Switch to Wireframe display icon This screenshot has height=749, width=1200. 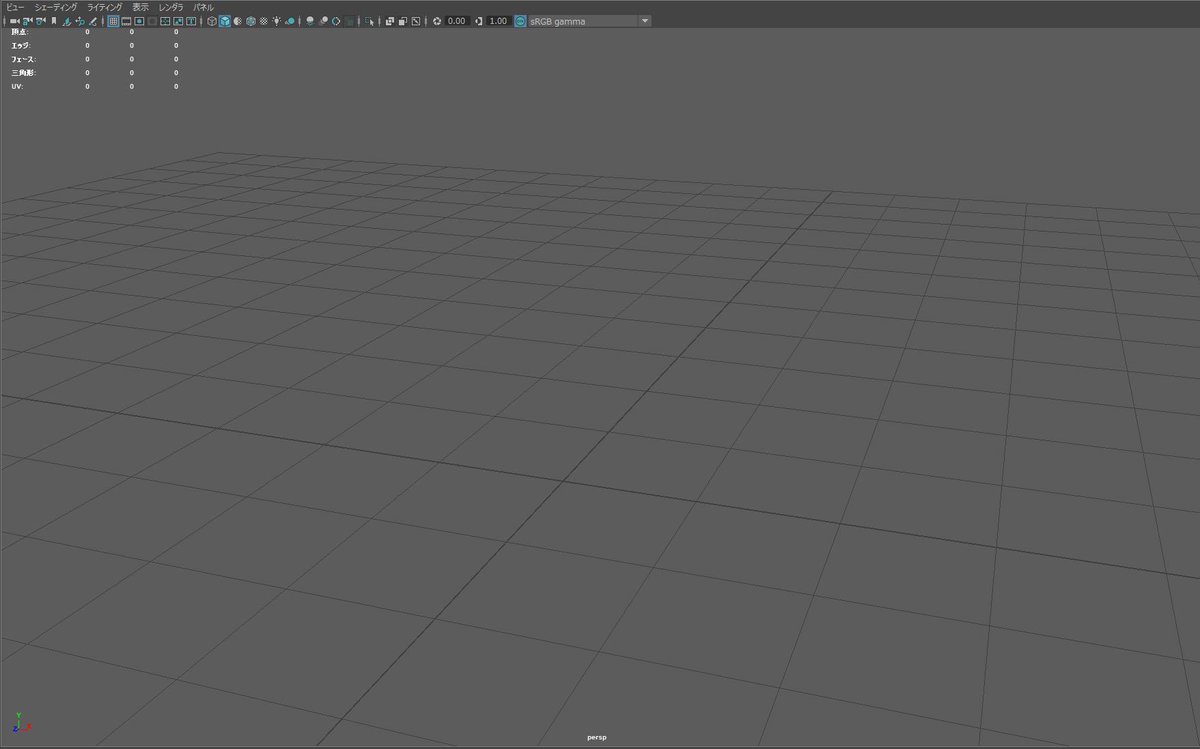click(x=212, y=21)
